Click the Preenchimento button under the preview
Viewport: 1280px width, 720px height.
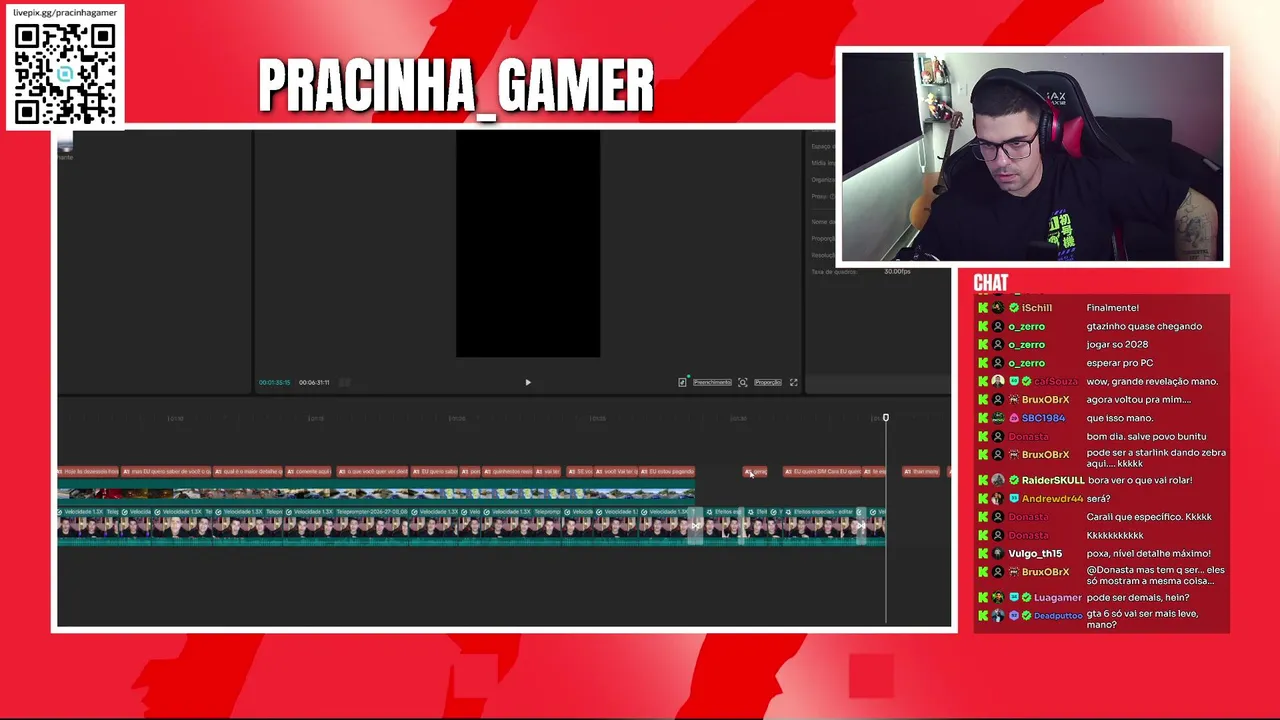[x=712, y=382]
